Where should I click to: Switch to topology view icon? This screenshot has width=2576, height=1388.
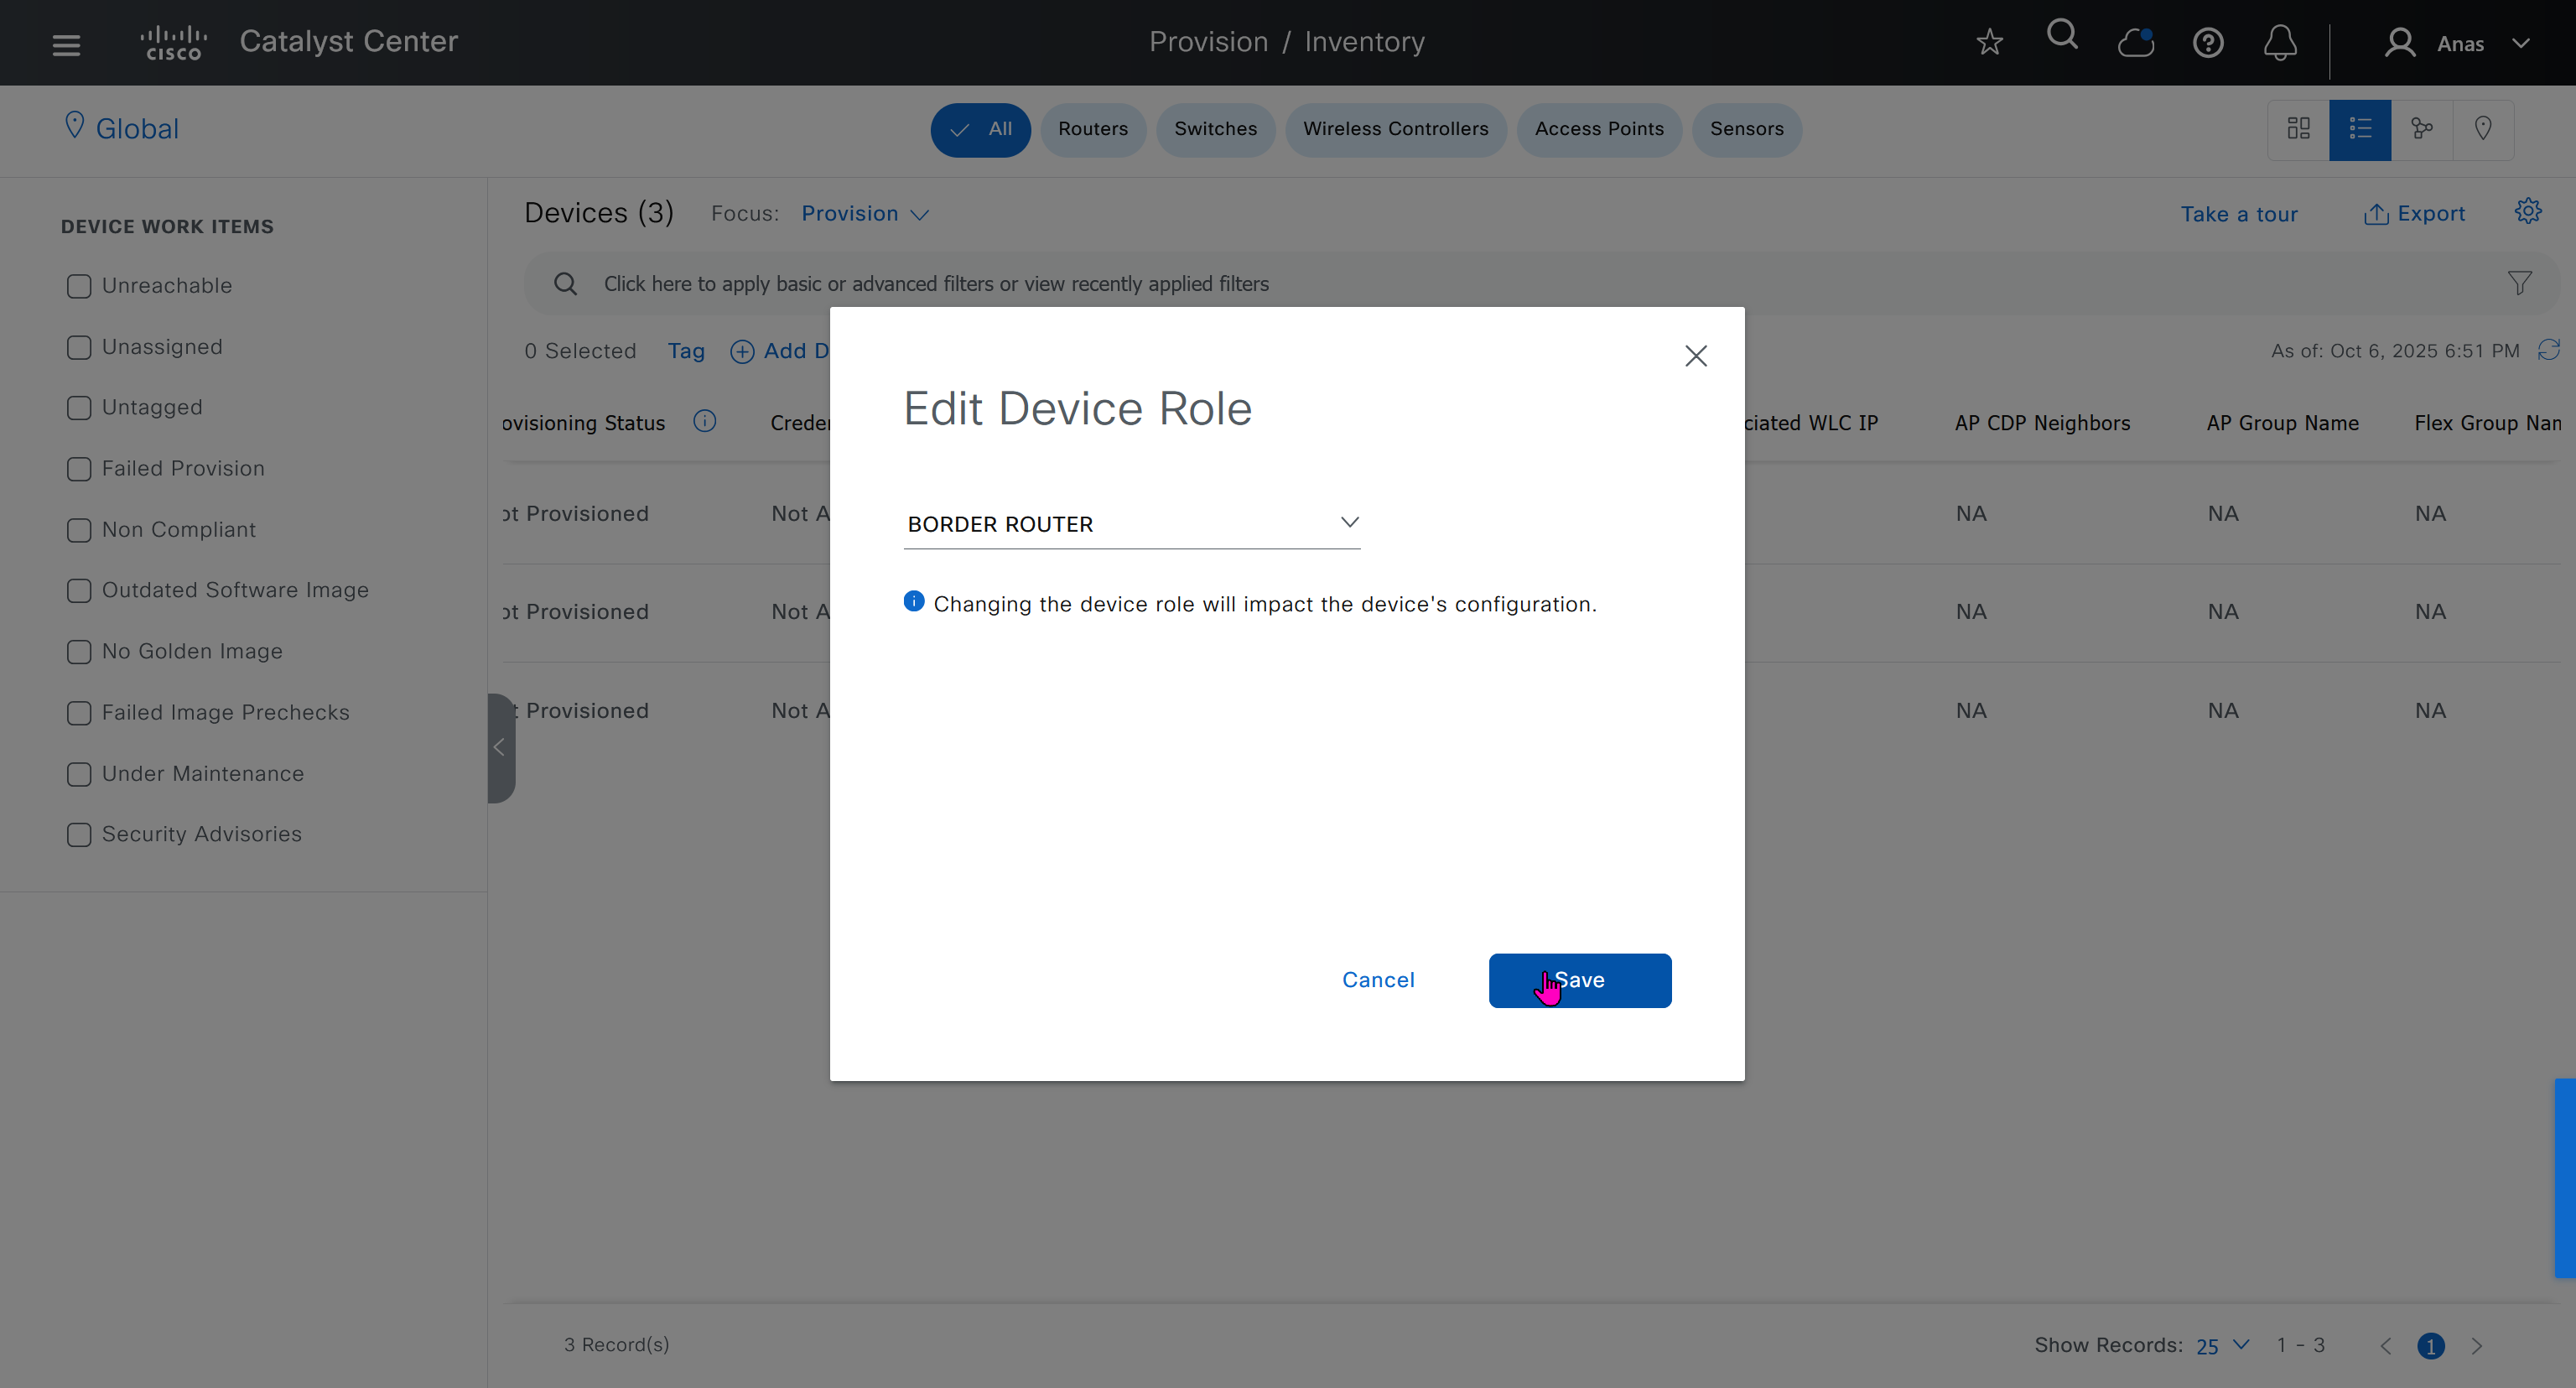point(2421,129)
